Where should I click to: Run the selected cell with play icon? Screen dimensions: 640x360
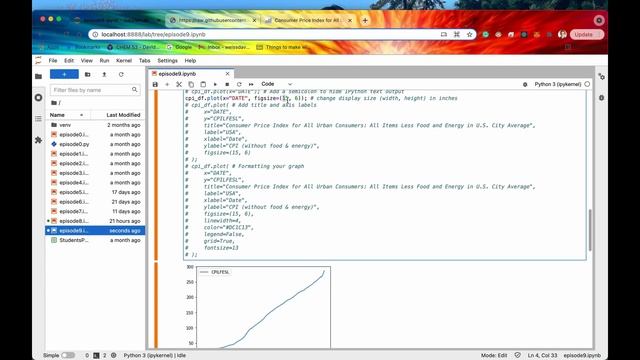click(215, 84)
